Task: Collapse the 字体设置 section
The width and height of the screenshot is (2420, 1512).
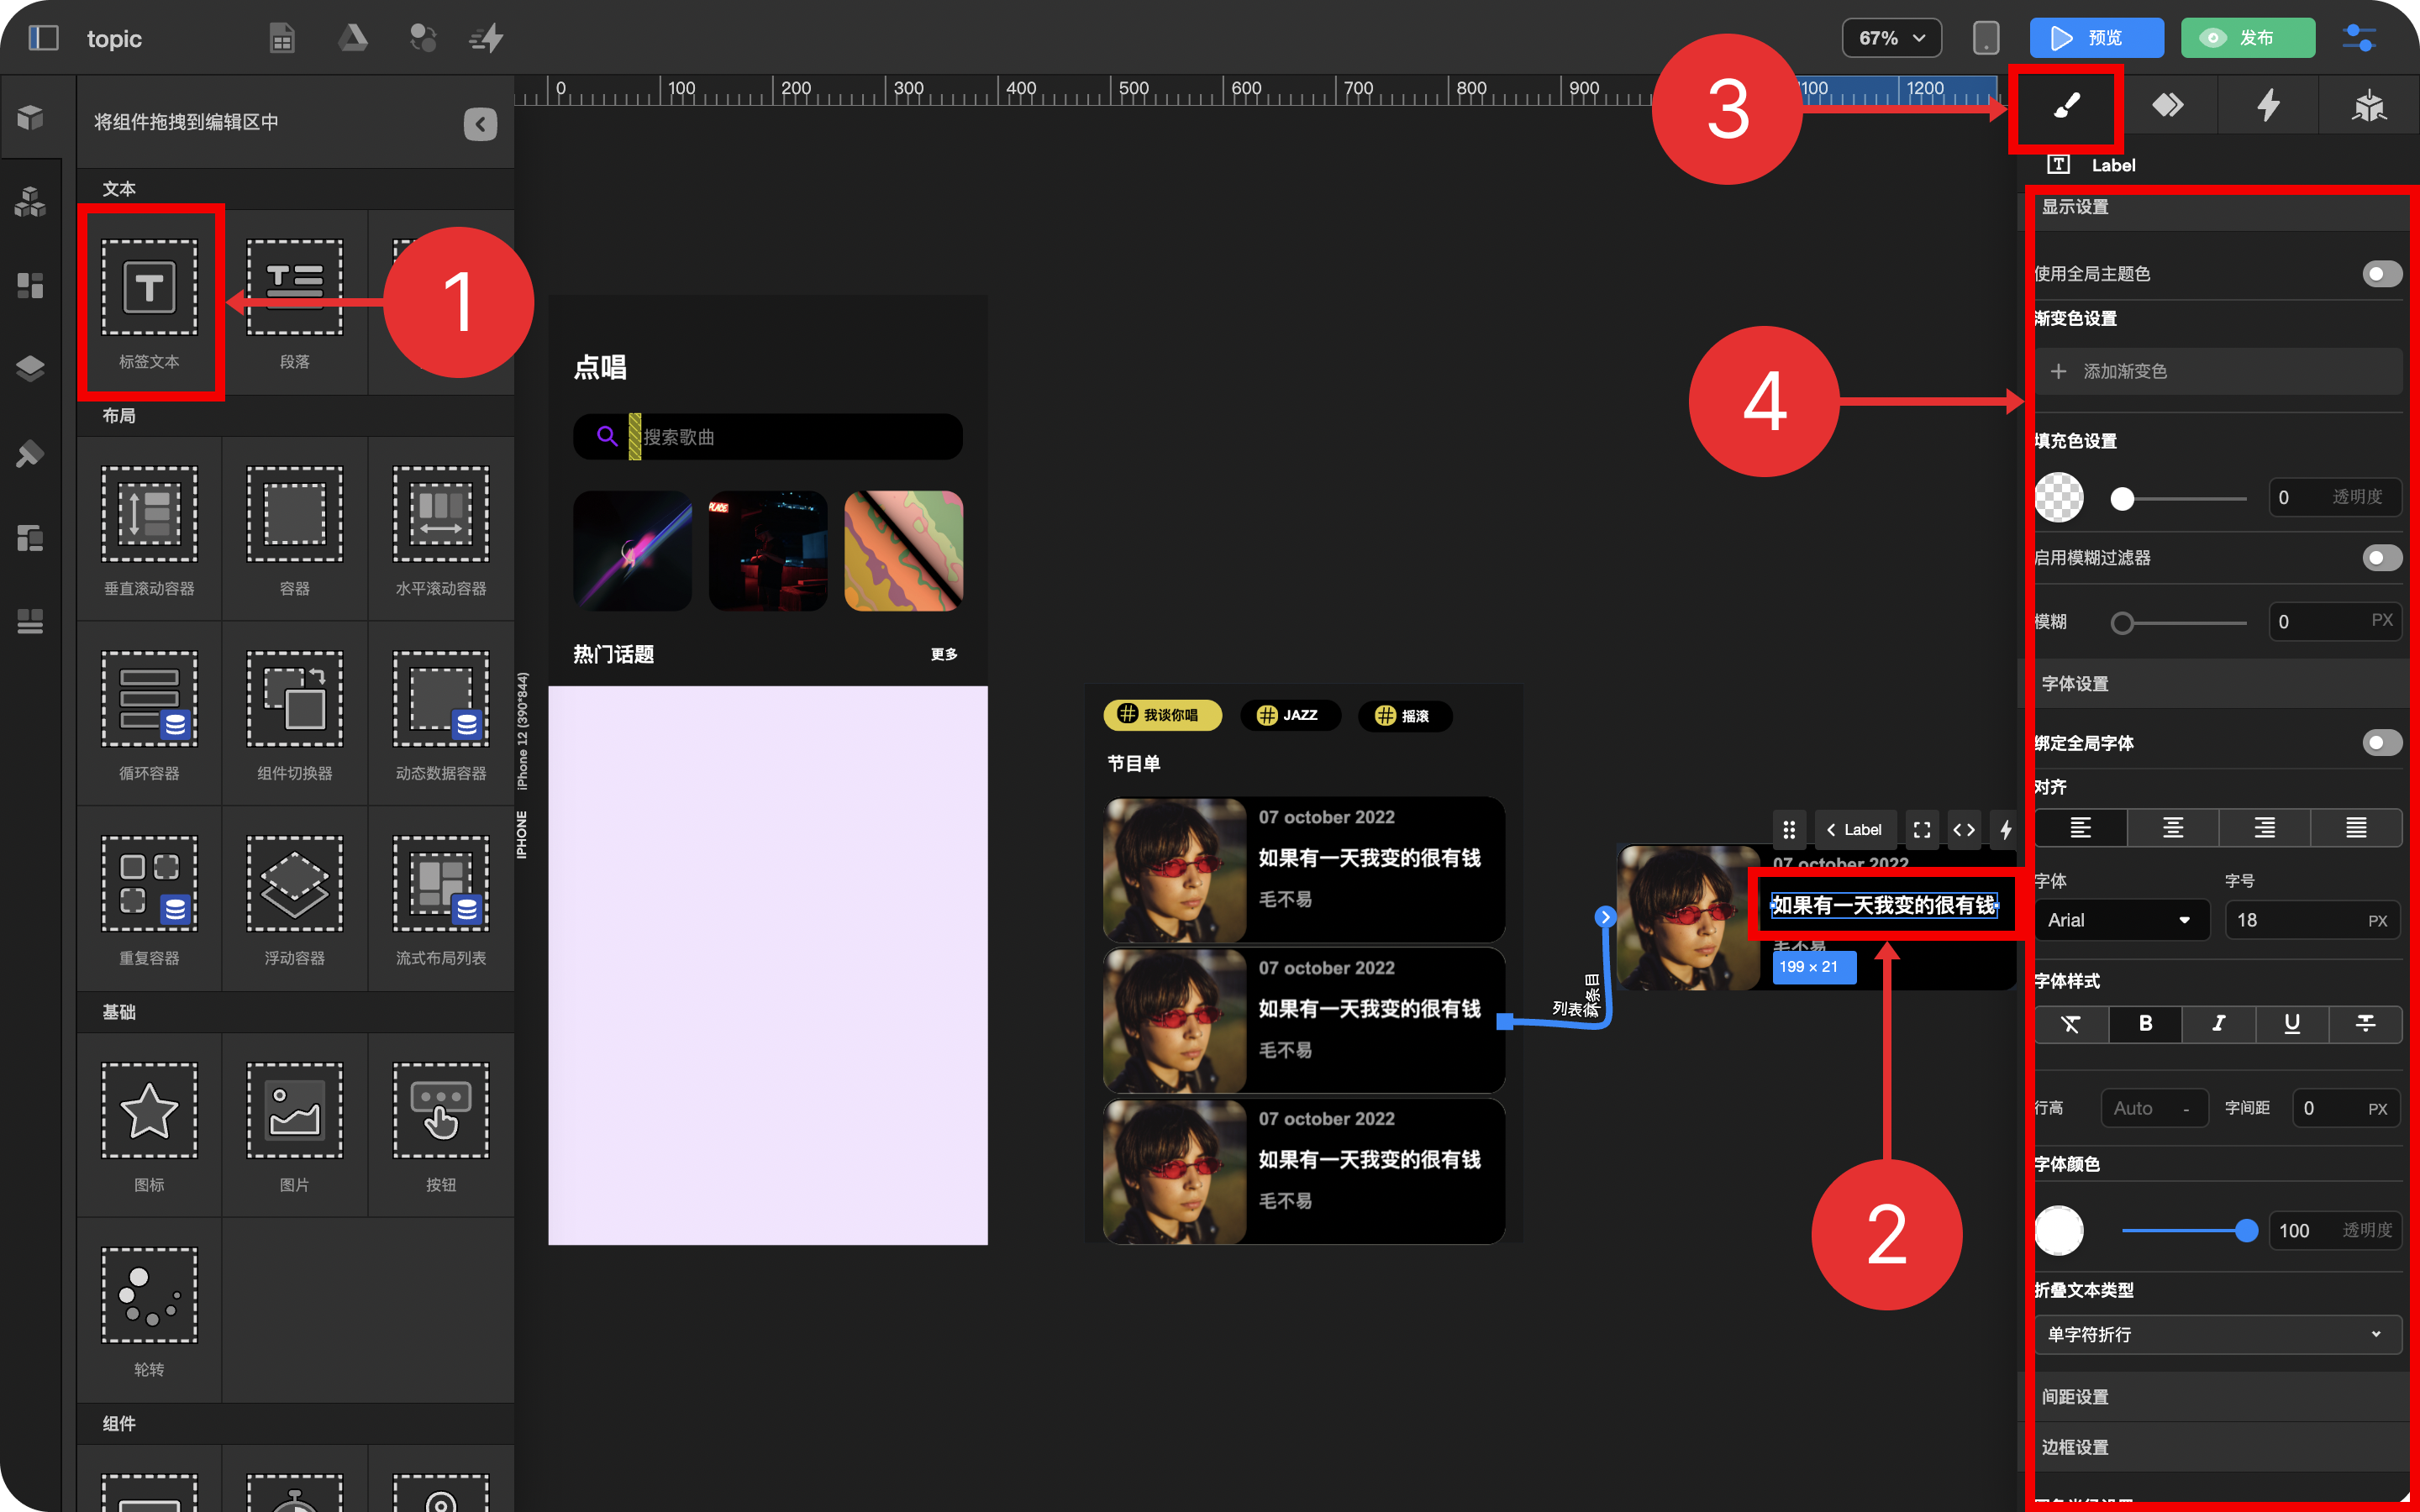Action: click(2218, 683)
